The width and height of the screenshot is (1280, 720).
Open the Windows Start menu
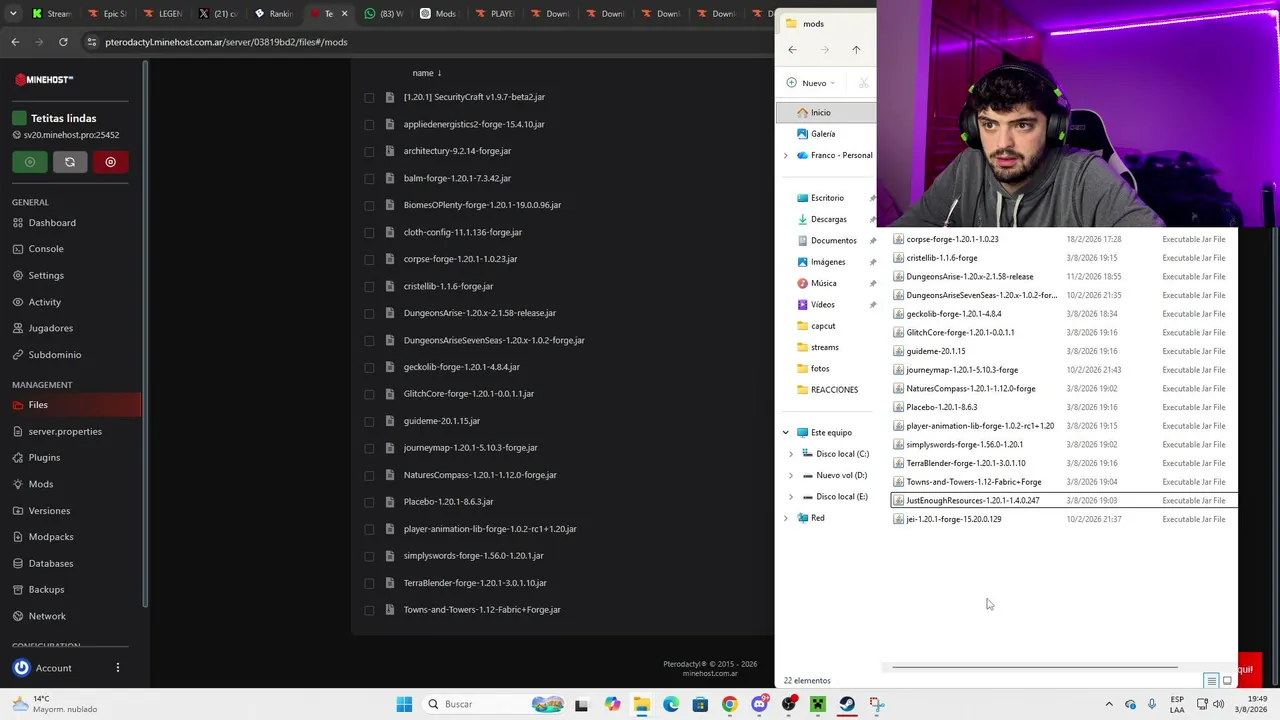pyautogui.click(x=404, y=704)
